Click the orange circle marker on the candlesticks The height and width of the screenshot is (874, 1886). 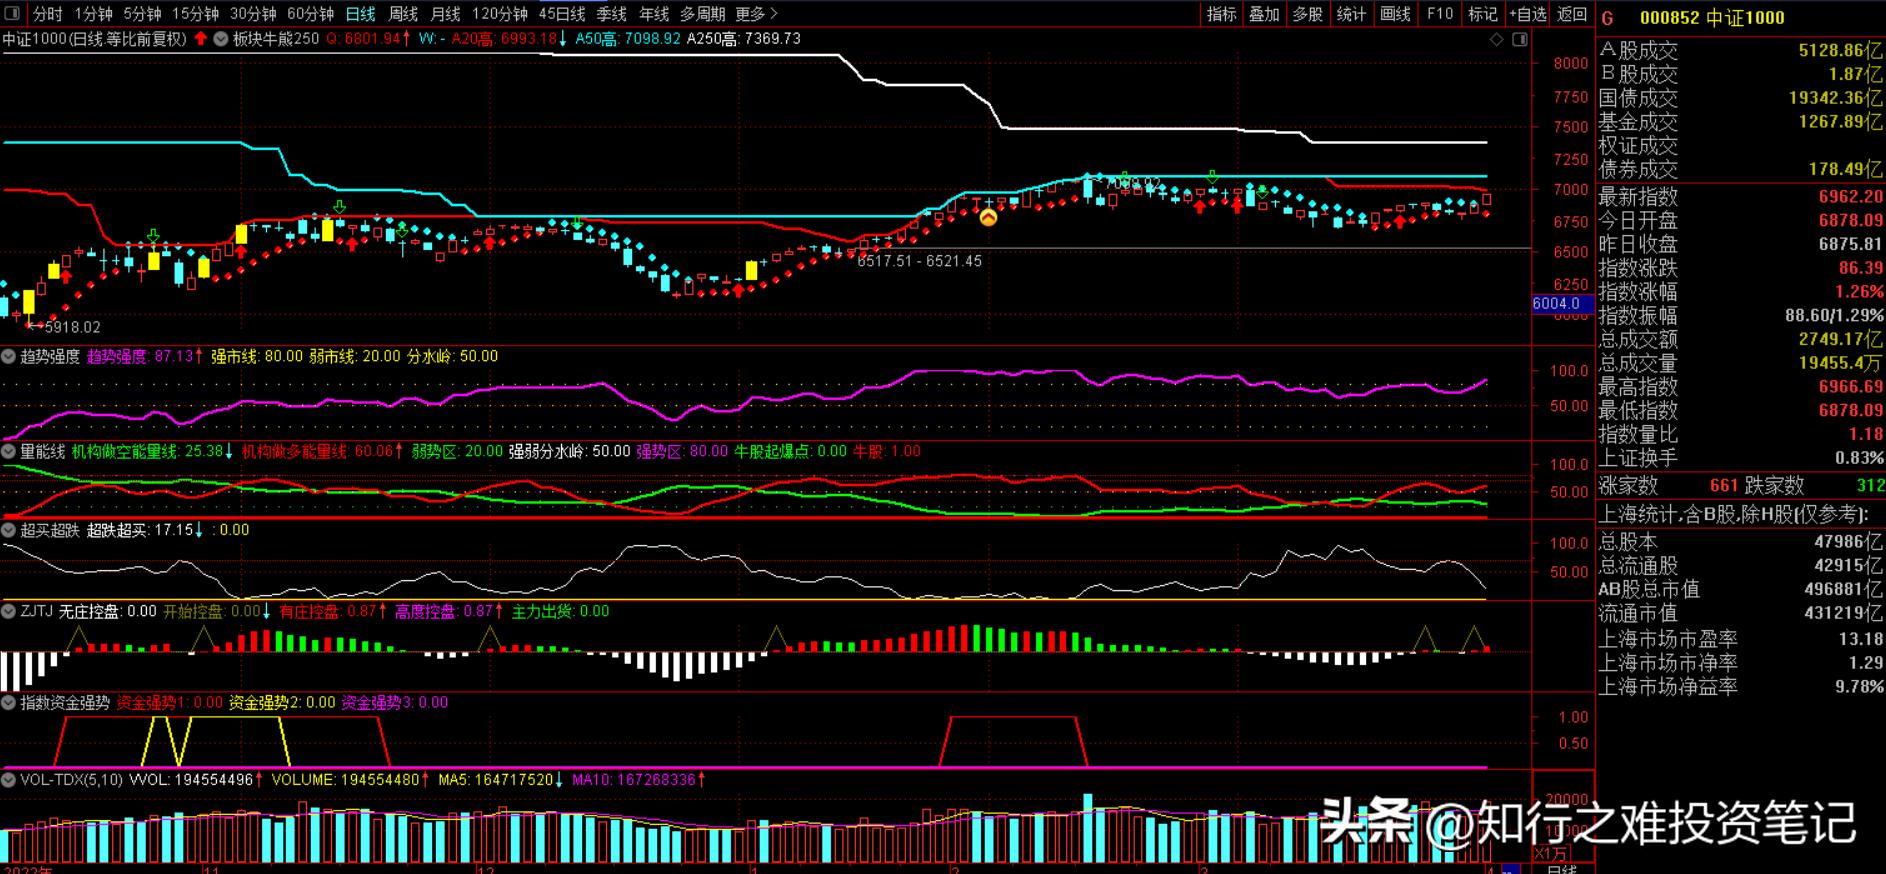coord(988,217)
